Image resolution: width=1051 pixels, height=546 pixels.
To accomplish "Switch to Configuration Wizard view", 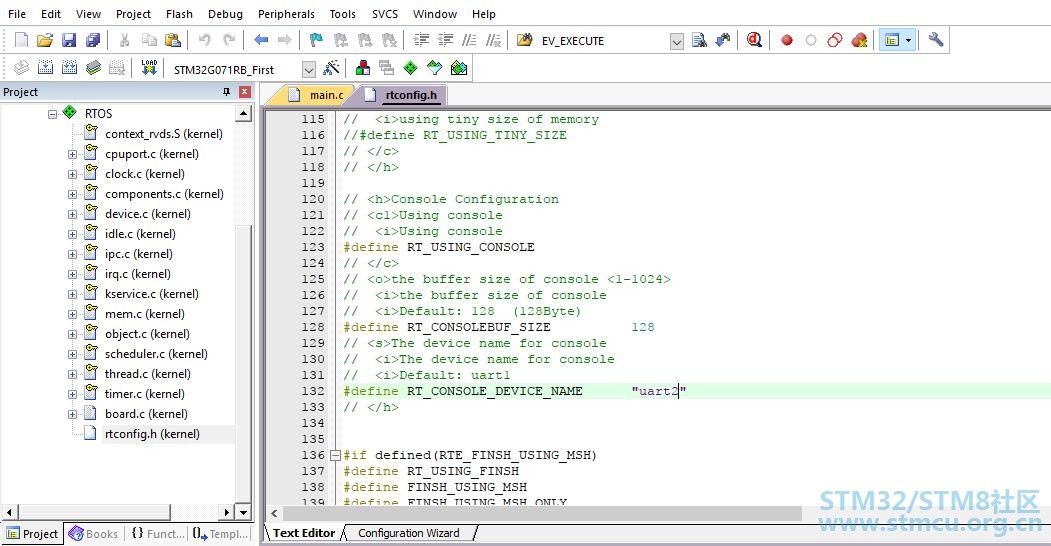I will tap(408, 533).
